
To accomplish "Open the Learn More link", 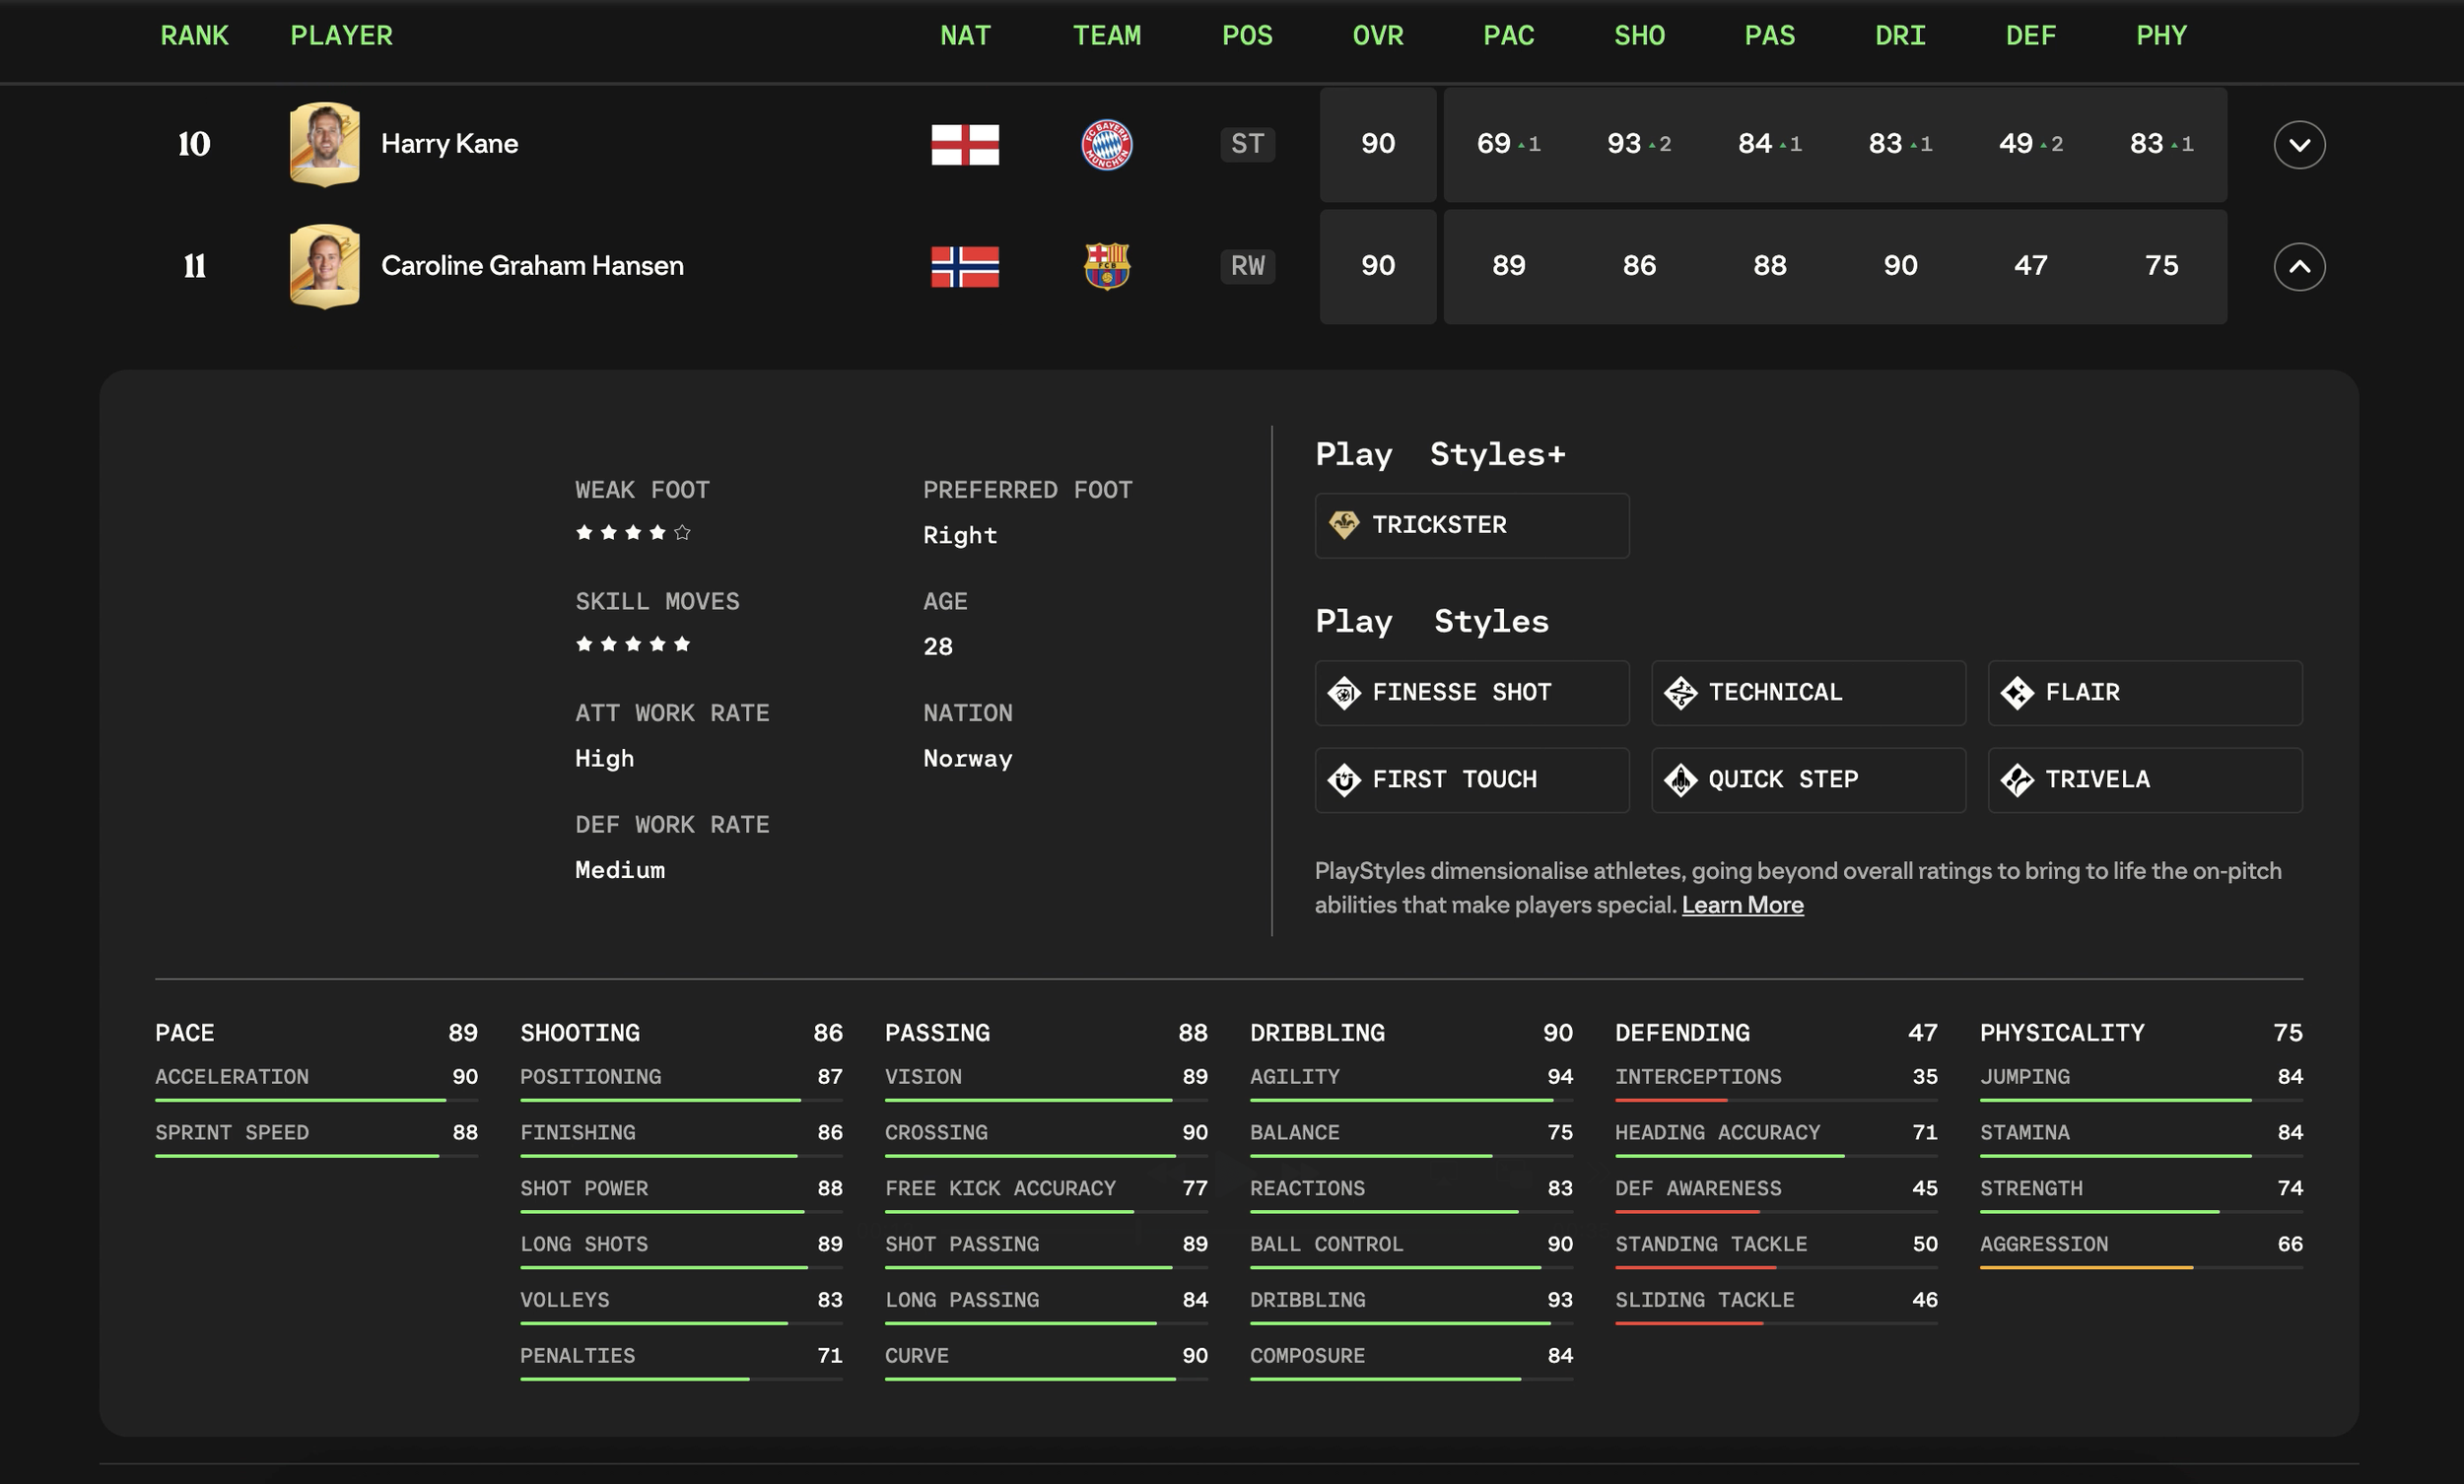I will (1742, 905).
